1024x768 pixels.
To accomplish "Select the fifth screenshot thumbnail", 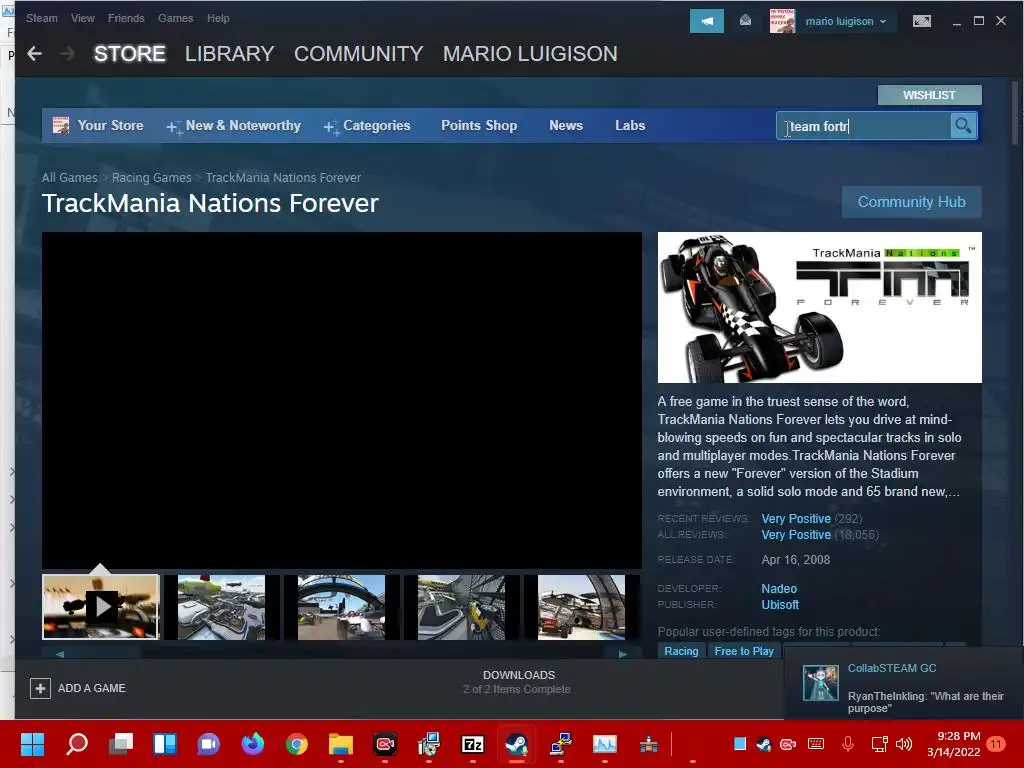I will [581, 607].
